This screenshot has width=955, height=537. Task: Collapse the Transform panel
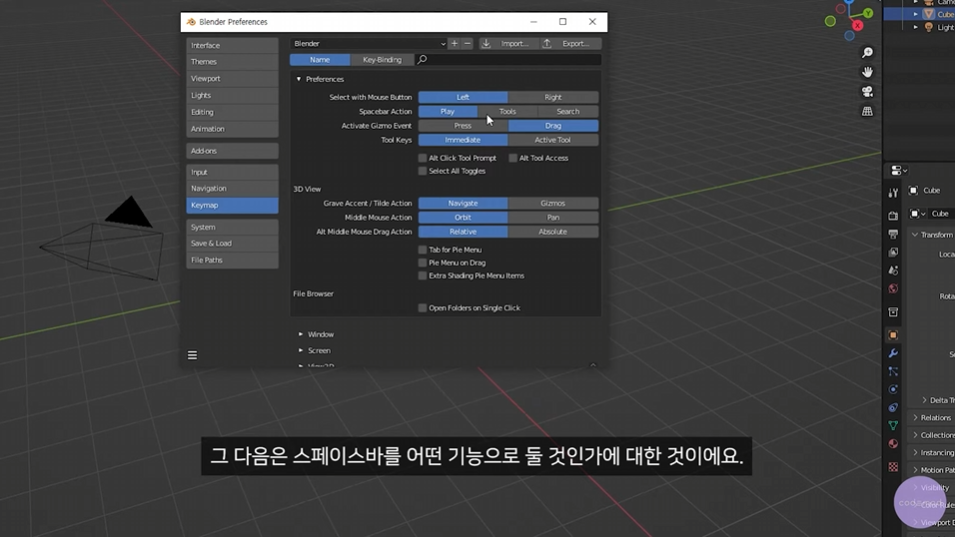[915, 235]
